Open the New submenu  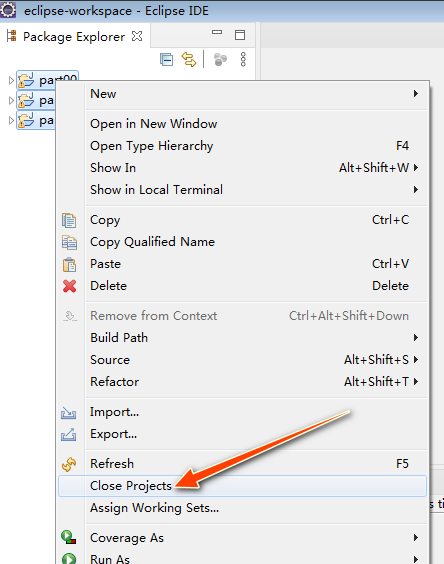(x=243, y=94)
